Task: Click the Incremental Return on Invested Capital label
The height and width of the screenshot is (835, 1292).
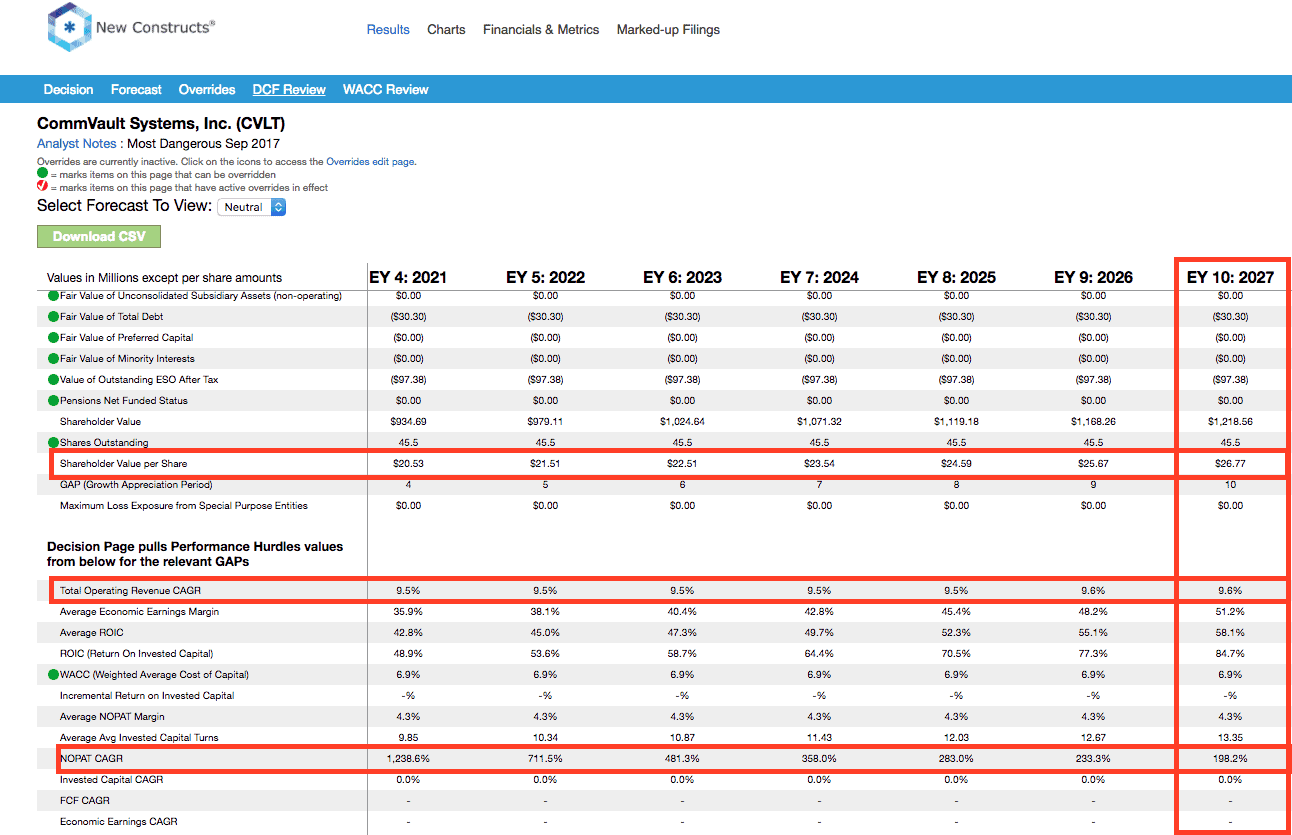Action: (147, 695)
